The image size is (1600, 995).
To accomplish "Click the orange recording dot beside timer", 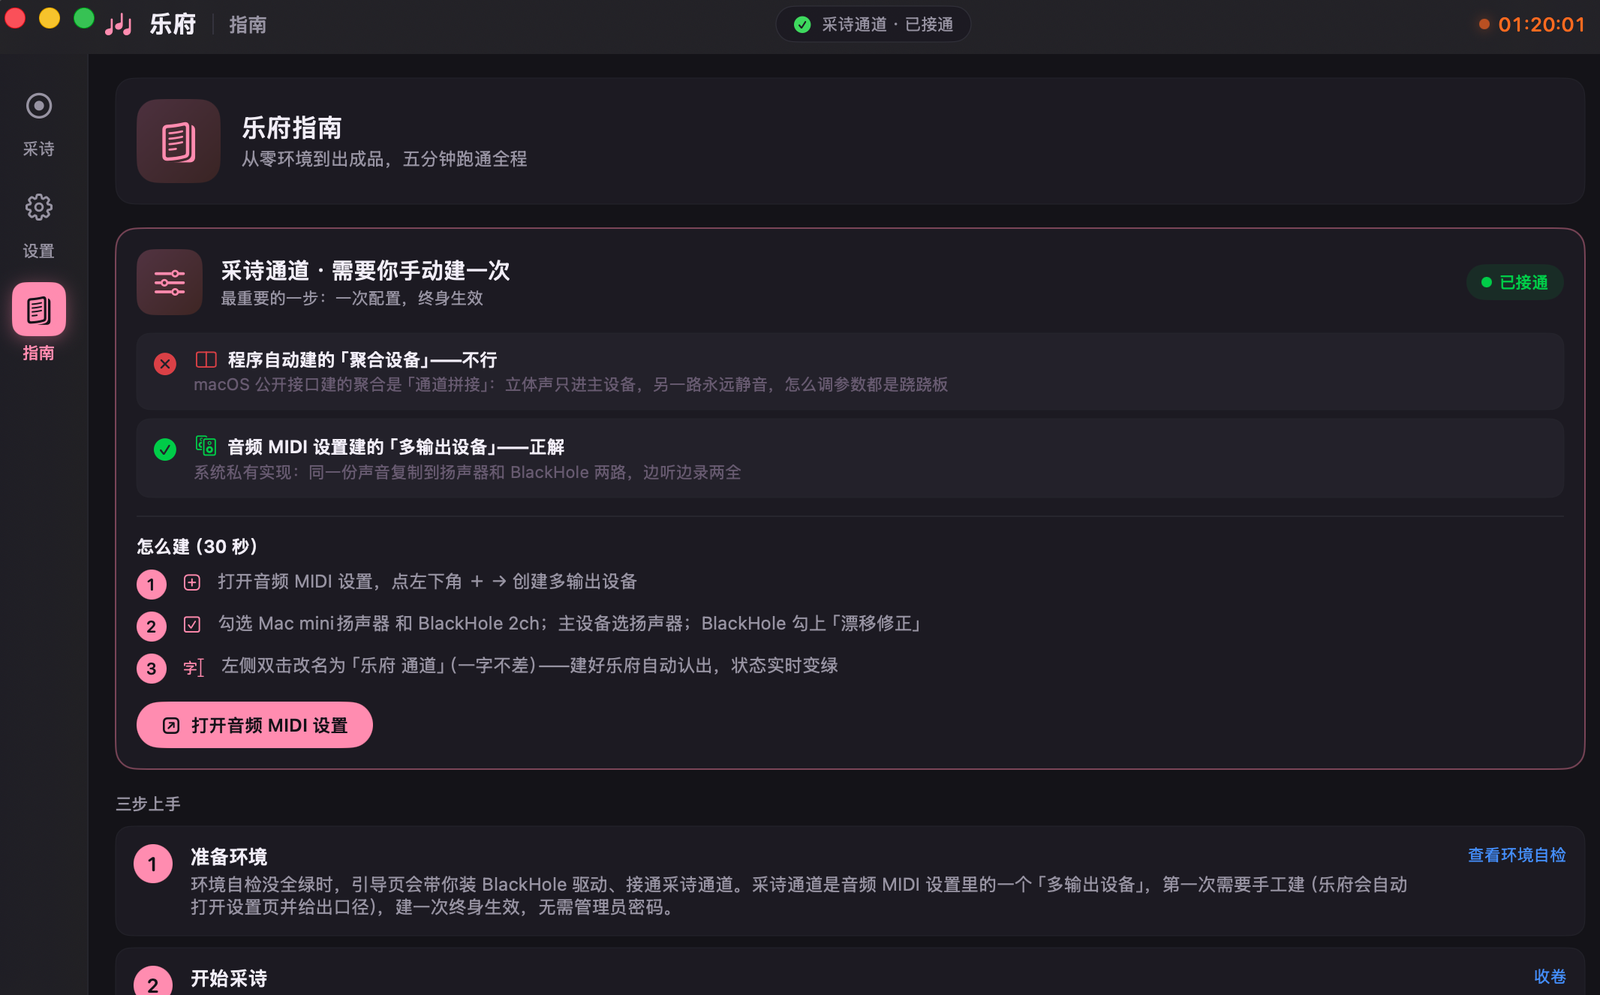I will [1484, 24].
